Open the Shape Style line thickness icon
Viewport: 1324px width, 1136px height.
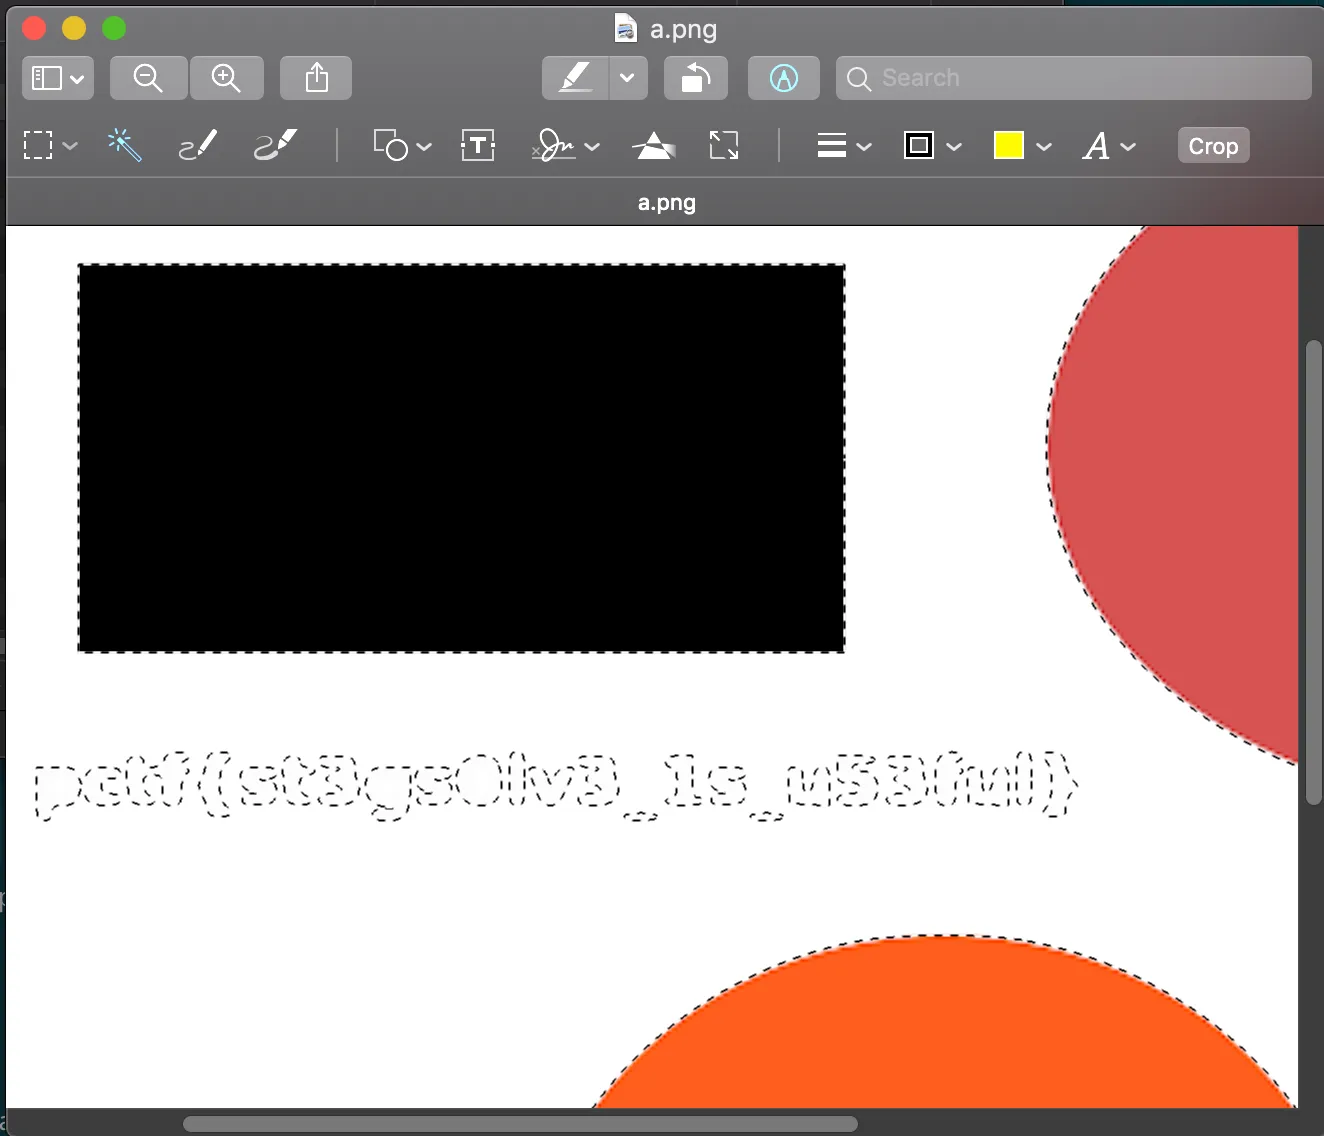[832, 146]
